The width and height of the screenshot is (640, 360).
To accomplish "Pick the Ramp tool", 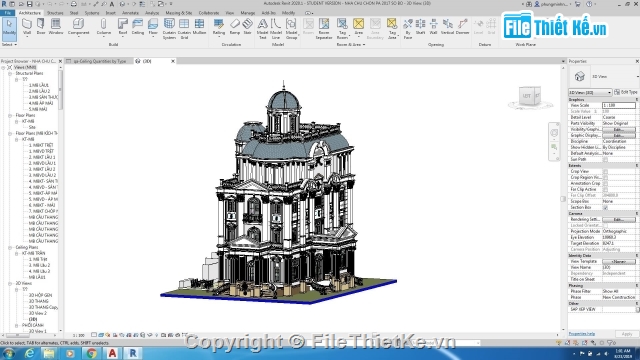I will click(235, 27).
